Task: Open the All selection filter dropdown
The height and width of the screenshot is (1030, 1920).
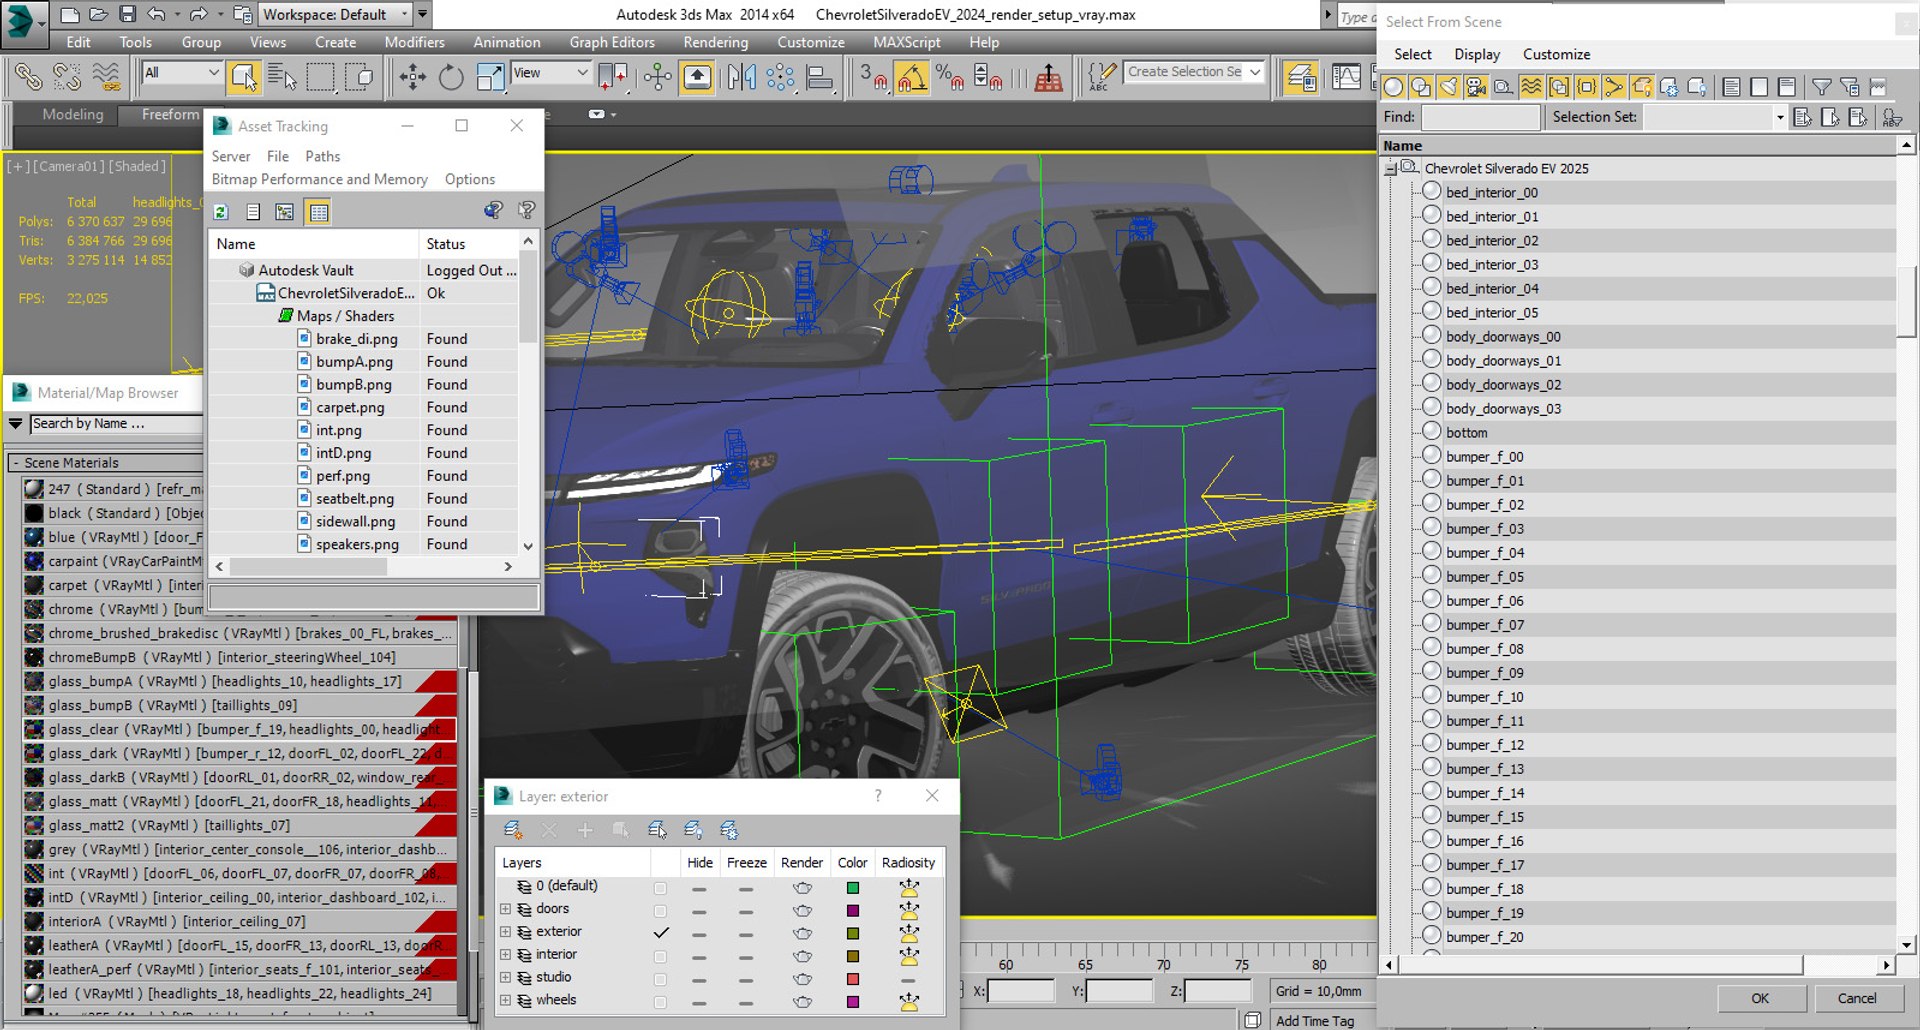Action: (x=181, y=72)
